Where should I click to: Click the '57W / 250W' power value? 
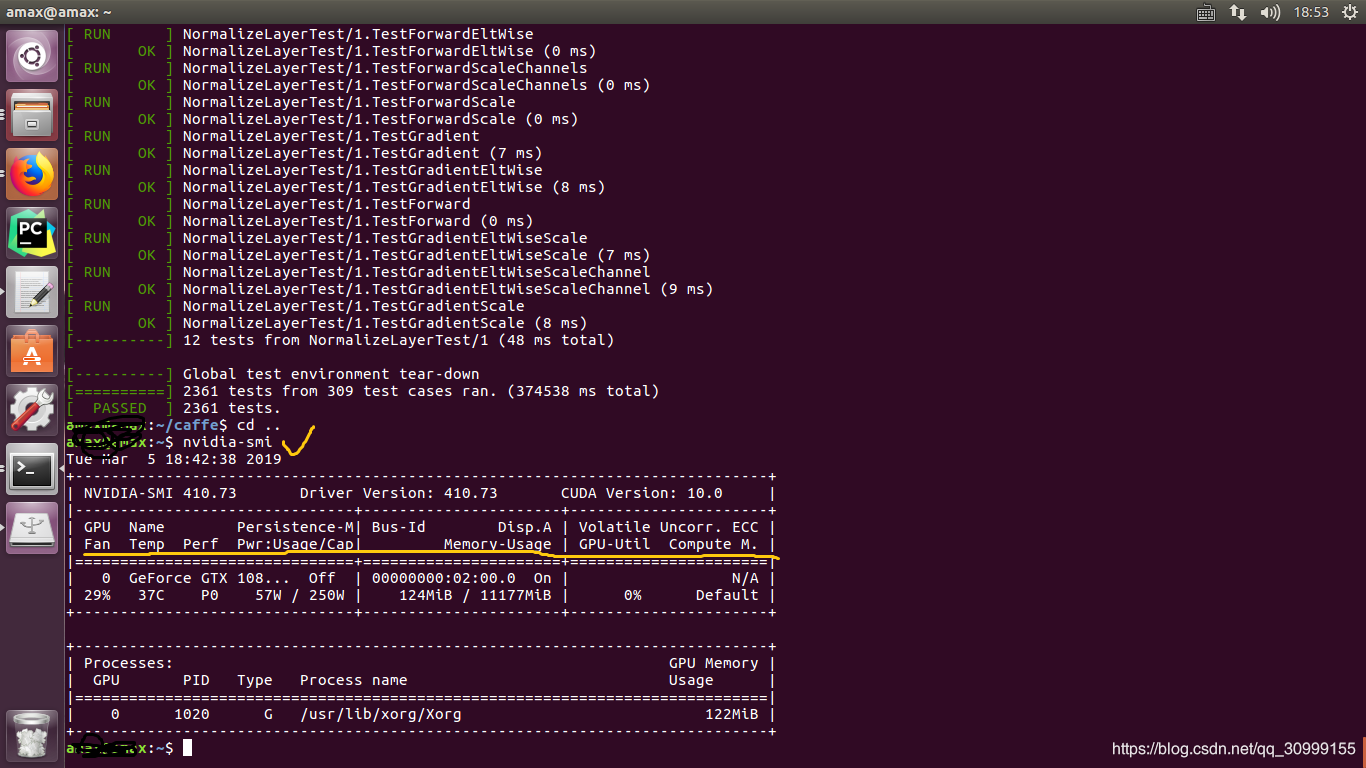300,595
